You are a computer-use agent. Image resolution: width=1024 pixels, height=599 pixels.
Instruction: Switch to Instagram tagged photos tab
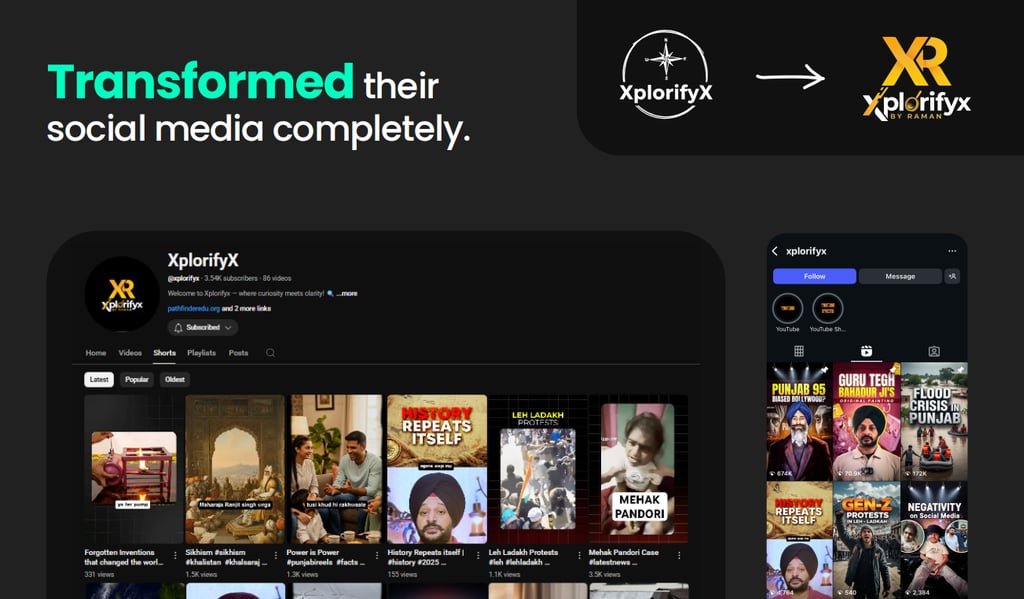(934, 351)
